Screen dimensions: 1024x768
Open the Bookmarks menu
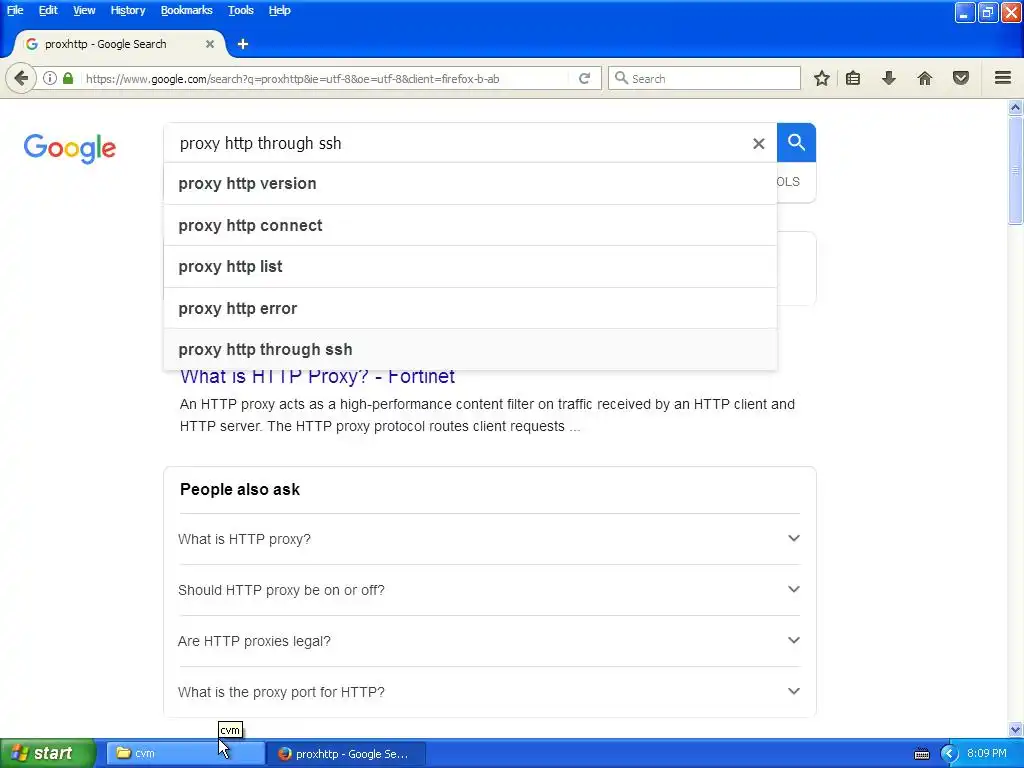tap(187, 10)
